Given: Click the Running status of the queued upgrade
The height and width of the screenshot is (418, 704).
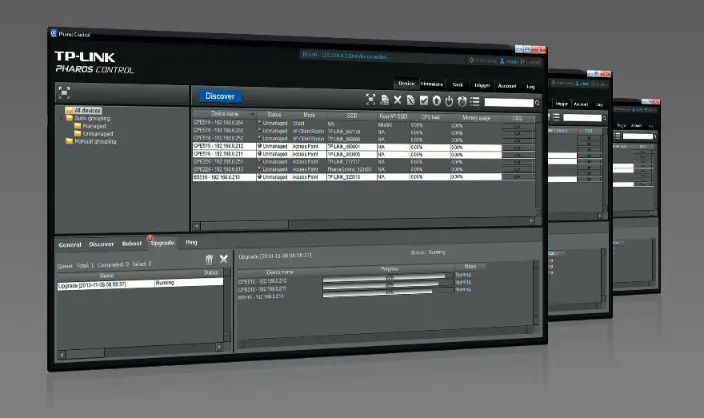Looking at the screenshot, I should click(x=165, y=283).
